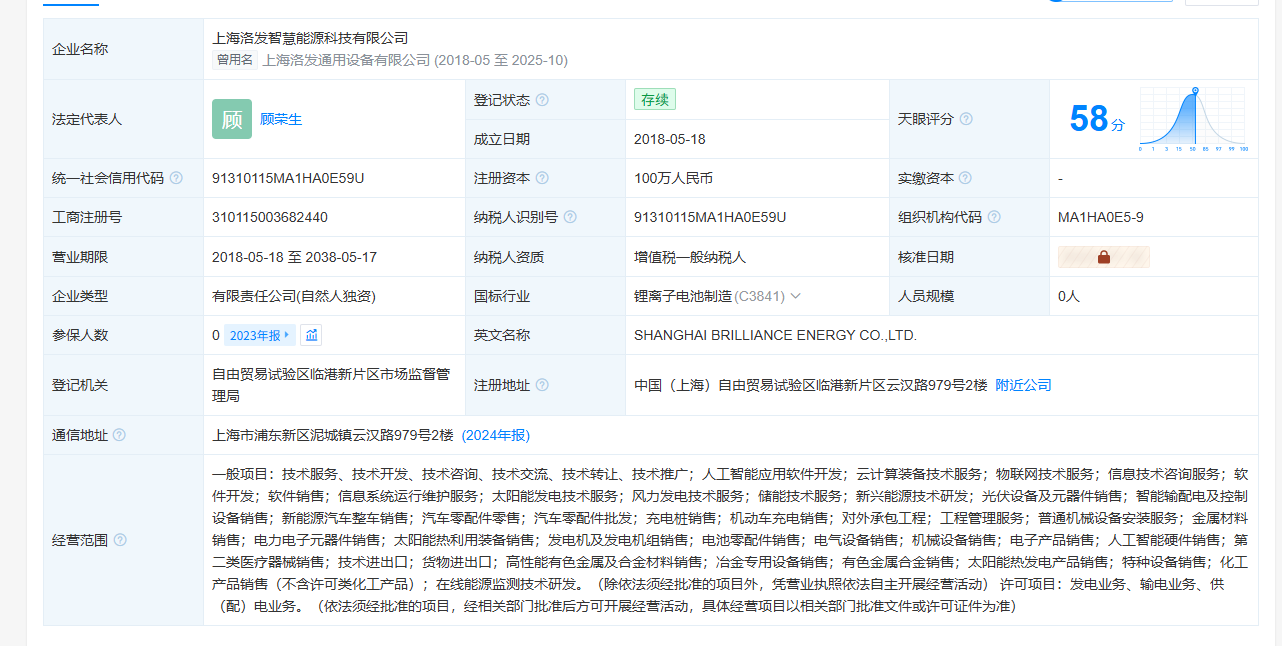Open the (2024年报) link after the mailing address
This screenshot has height=646, width=1282.
(x=496, y=435)
